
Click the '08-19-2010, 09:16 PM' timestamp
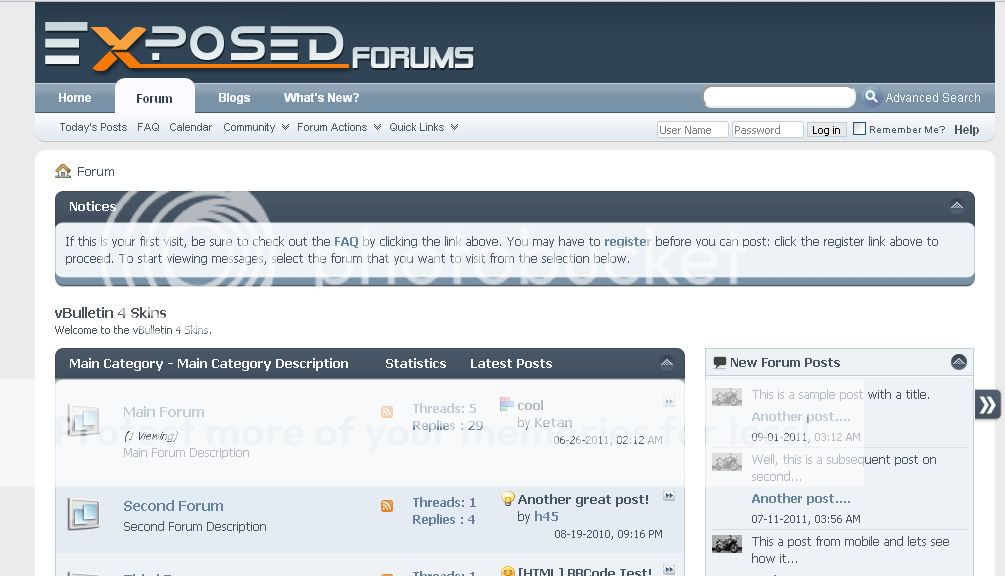(608, 534)
